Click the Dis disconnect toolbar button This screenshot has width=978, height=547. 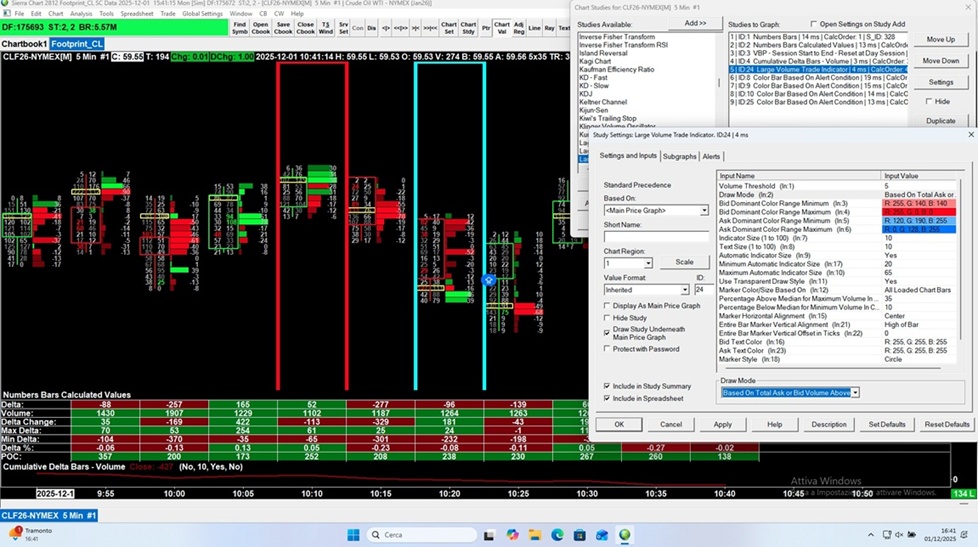(x=372, y=28)
